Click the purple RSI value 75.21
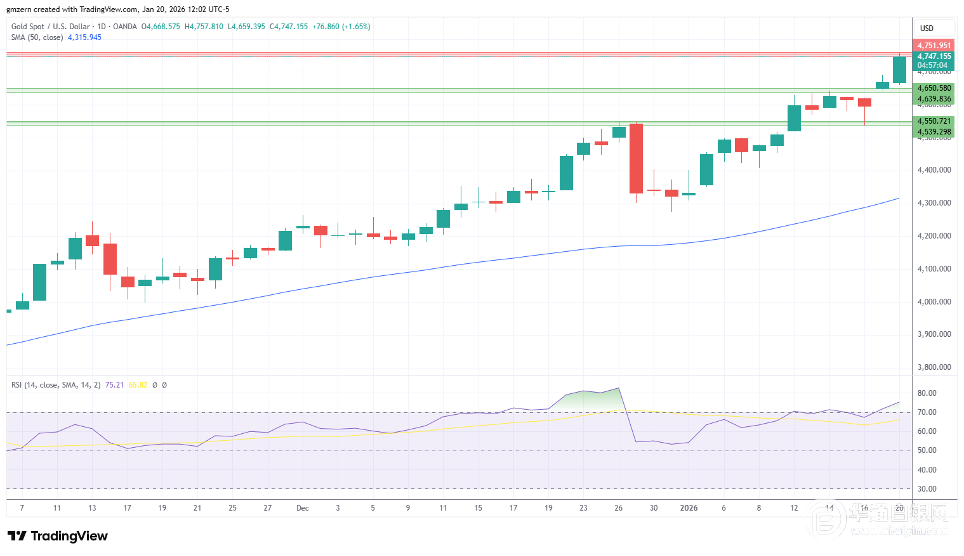 tap(115, 383)
